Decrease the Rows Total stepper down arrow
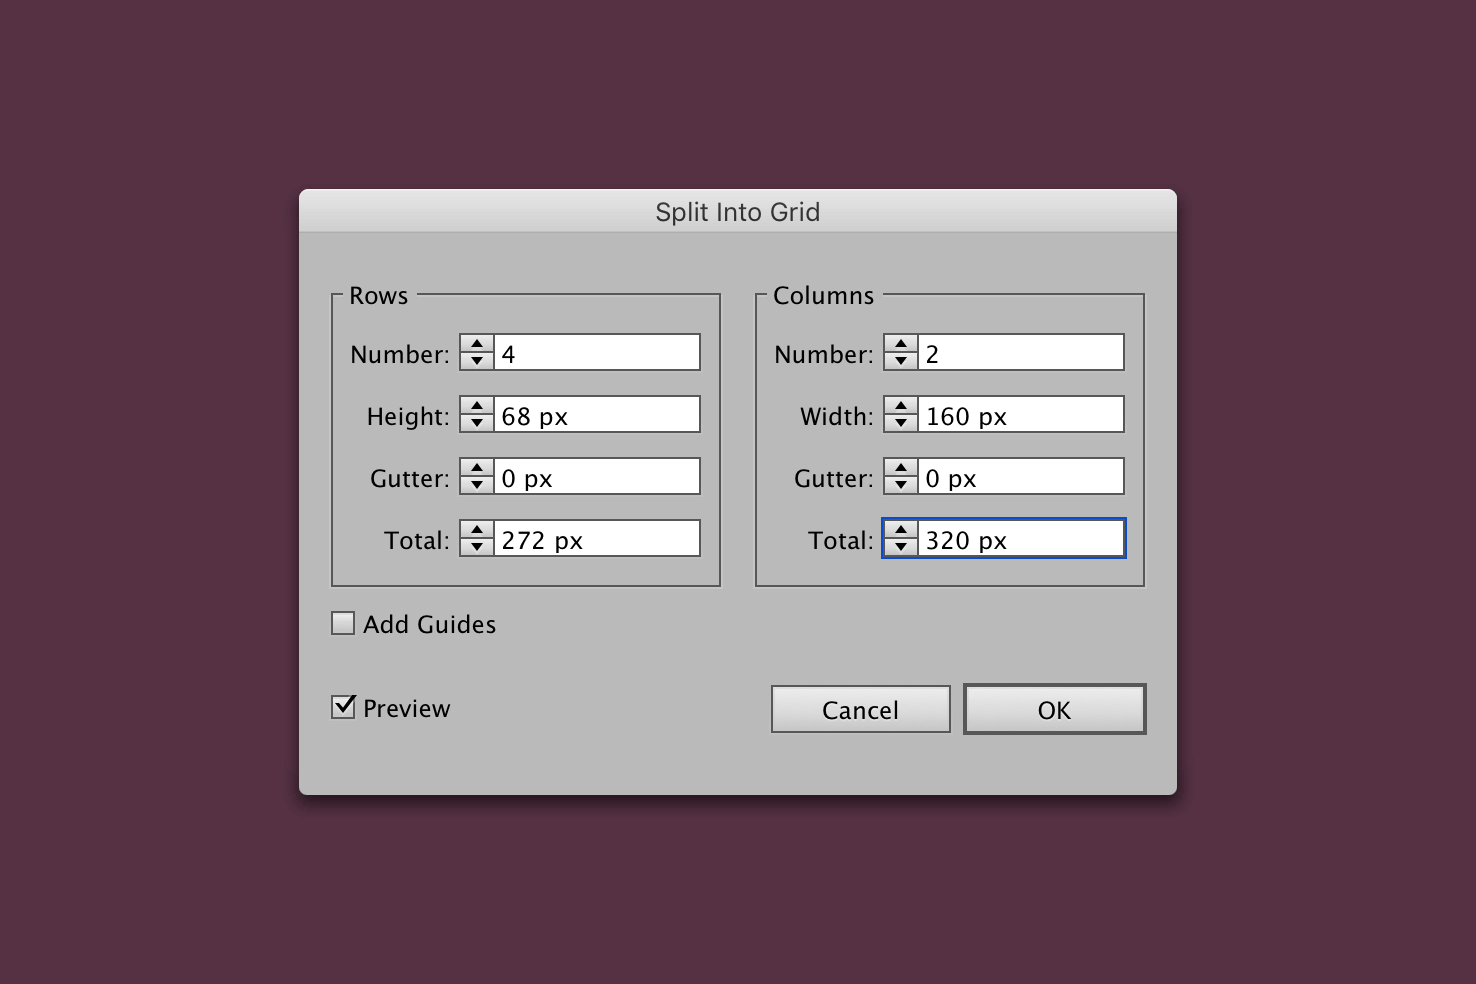 [477, 547]
